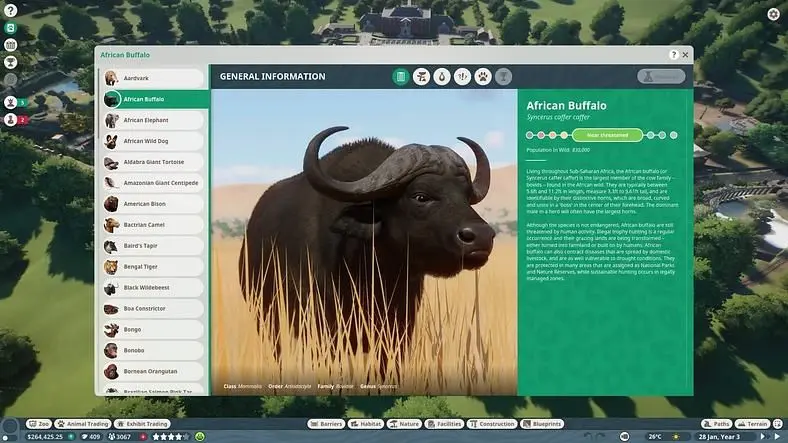Screen dimensions: 788x443
Task: Select Baird's Tapir entry
Action: [153, 246]
